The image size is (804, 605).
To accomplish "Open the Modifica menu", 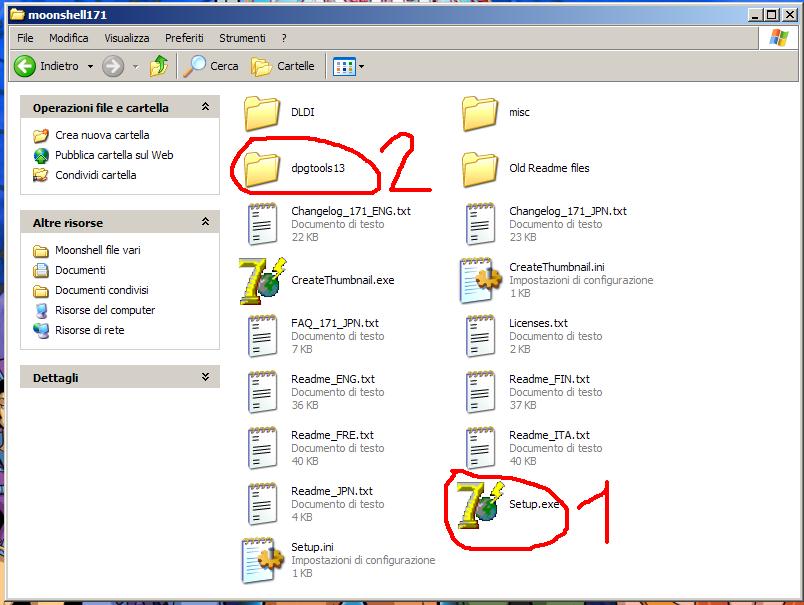I will point(69,38).
